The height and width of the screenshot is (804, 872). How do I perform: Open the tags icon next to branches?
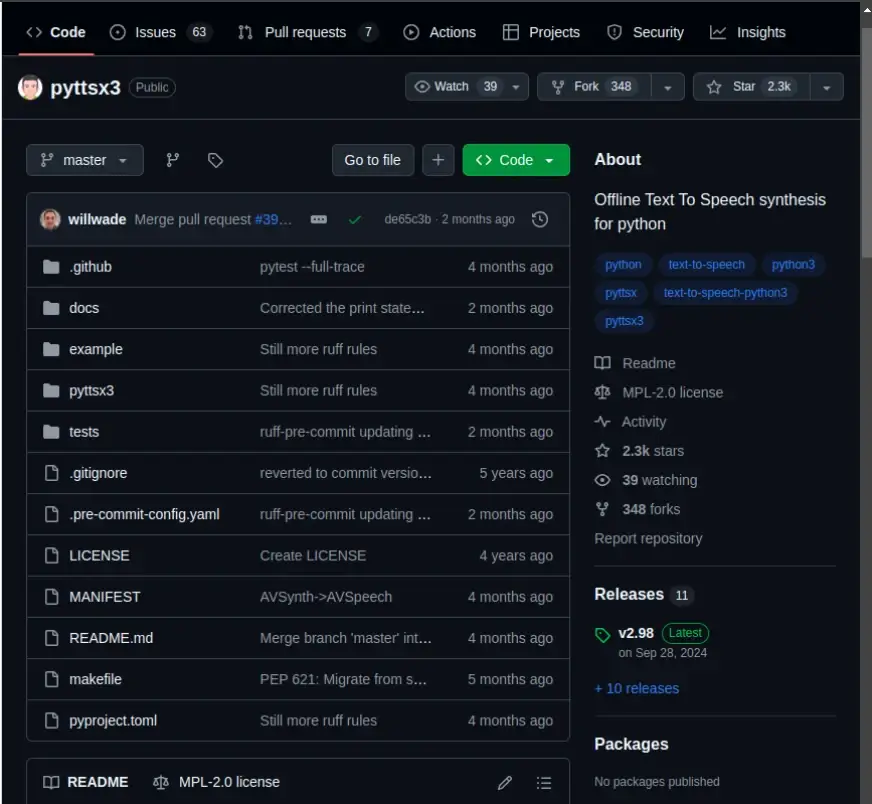215,160
